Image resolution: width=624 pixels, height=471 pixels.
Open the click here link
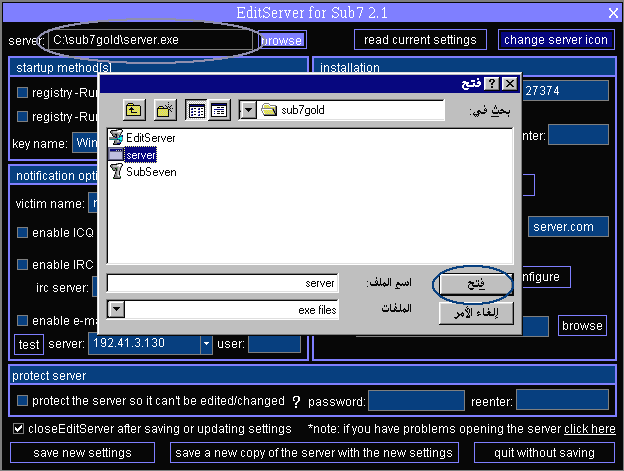pos(589,428)
